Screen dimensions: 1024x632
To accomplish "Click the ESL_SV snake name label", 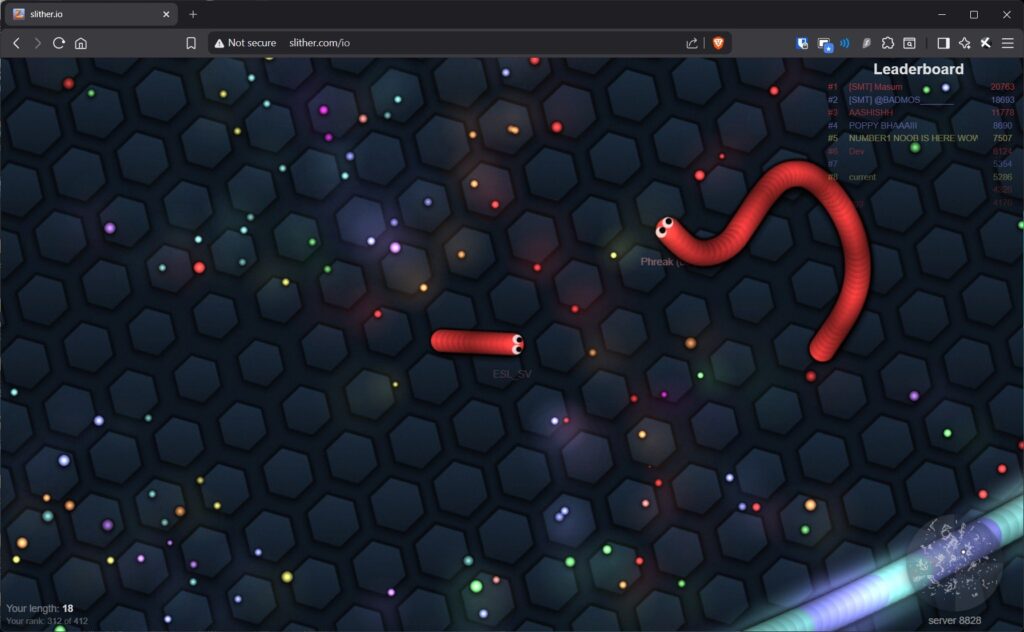I will 512,374.
